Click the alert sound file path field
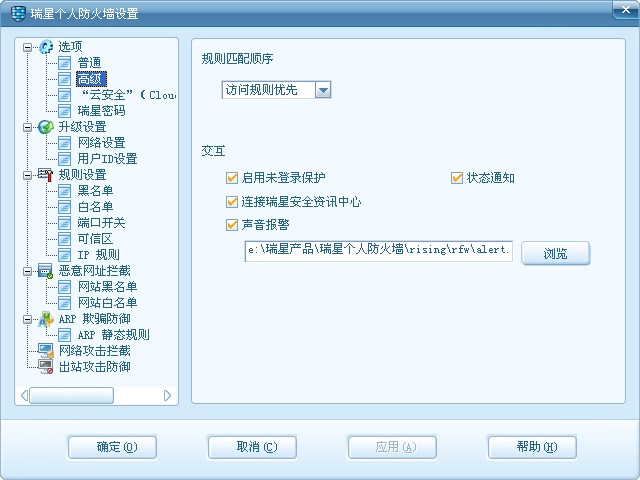Viewport: 640px width, 480px height. click(378, 251)
